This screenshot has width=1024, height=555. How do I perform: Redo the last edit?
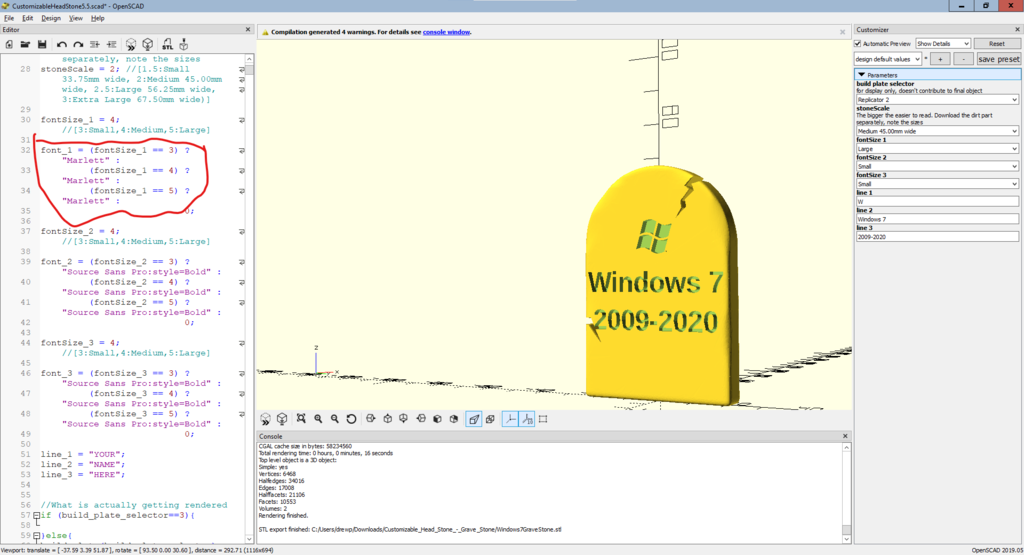tap(78, 44)
